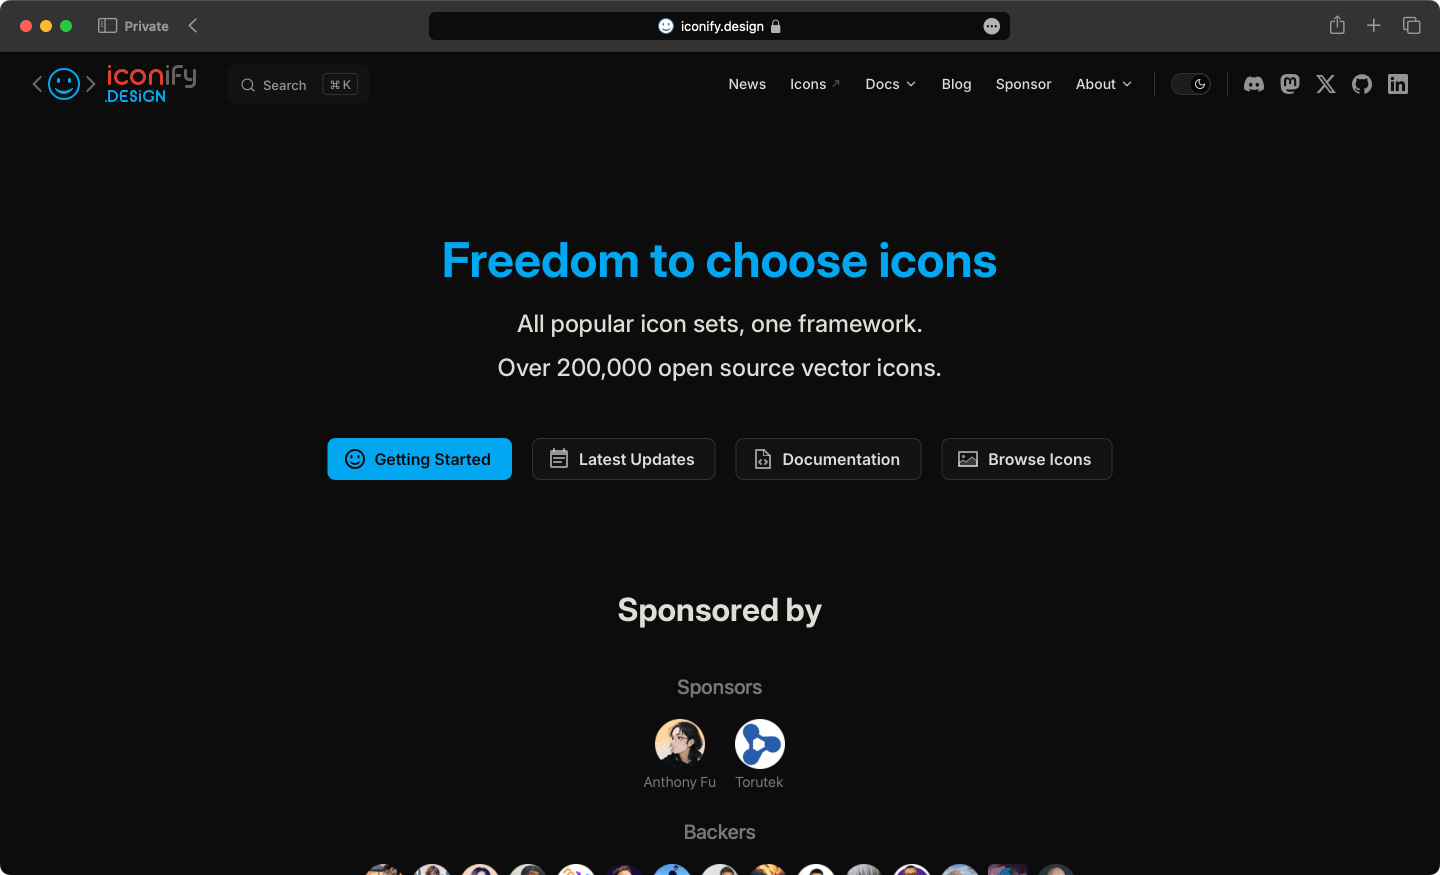
Task: Open the page options ellipsis in address bar
Action: point(991,26)
